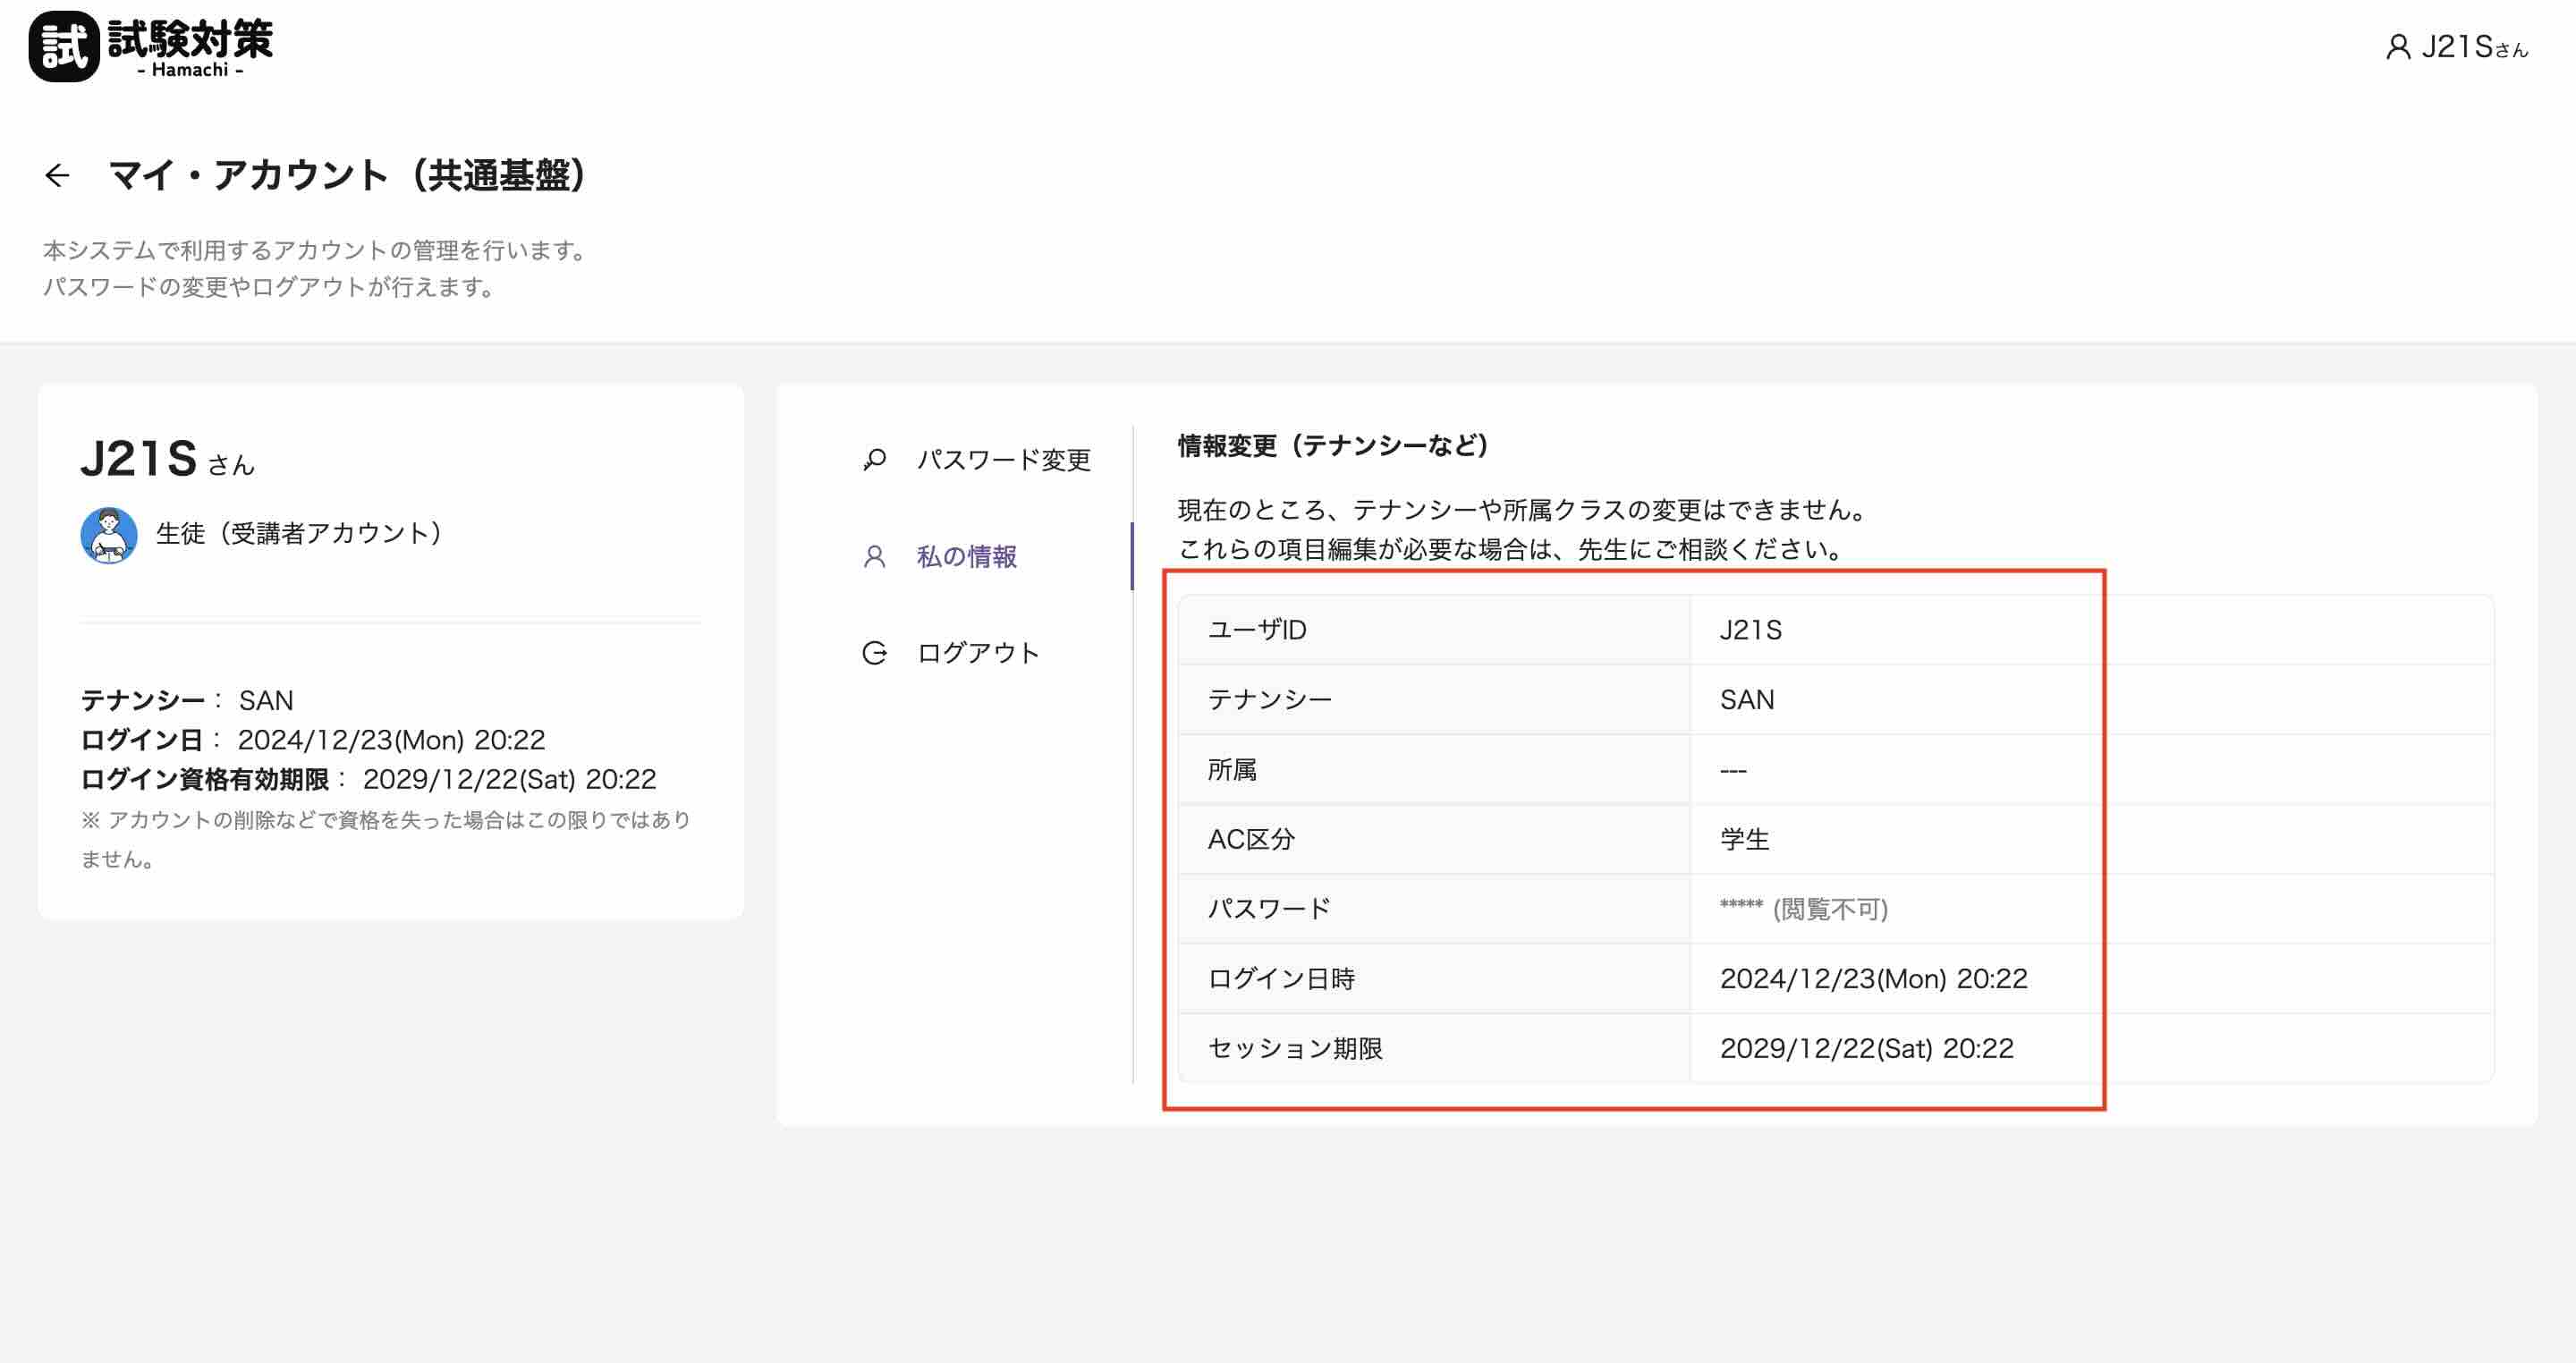
Task: Click the マイ・アカウント（共通基盤）page title
Action: pyautogui.click(x=348, y=175)
